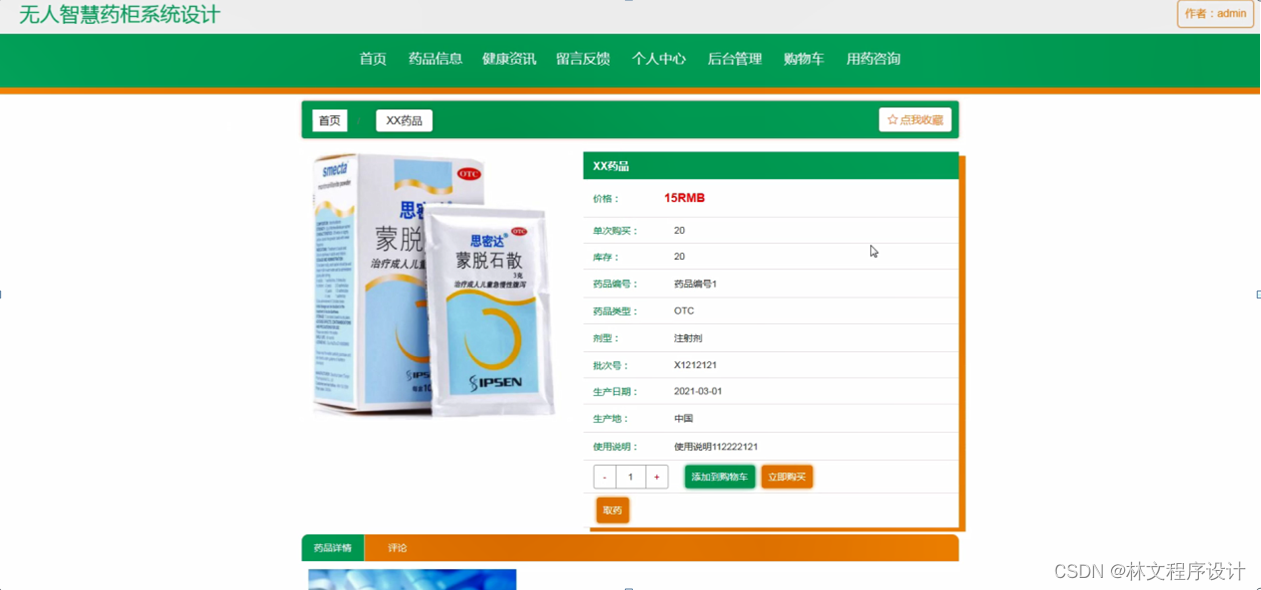1261x590 pixels.
Task: Click the production date 2021-03-01
Action: [x=698, y=391]
